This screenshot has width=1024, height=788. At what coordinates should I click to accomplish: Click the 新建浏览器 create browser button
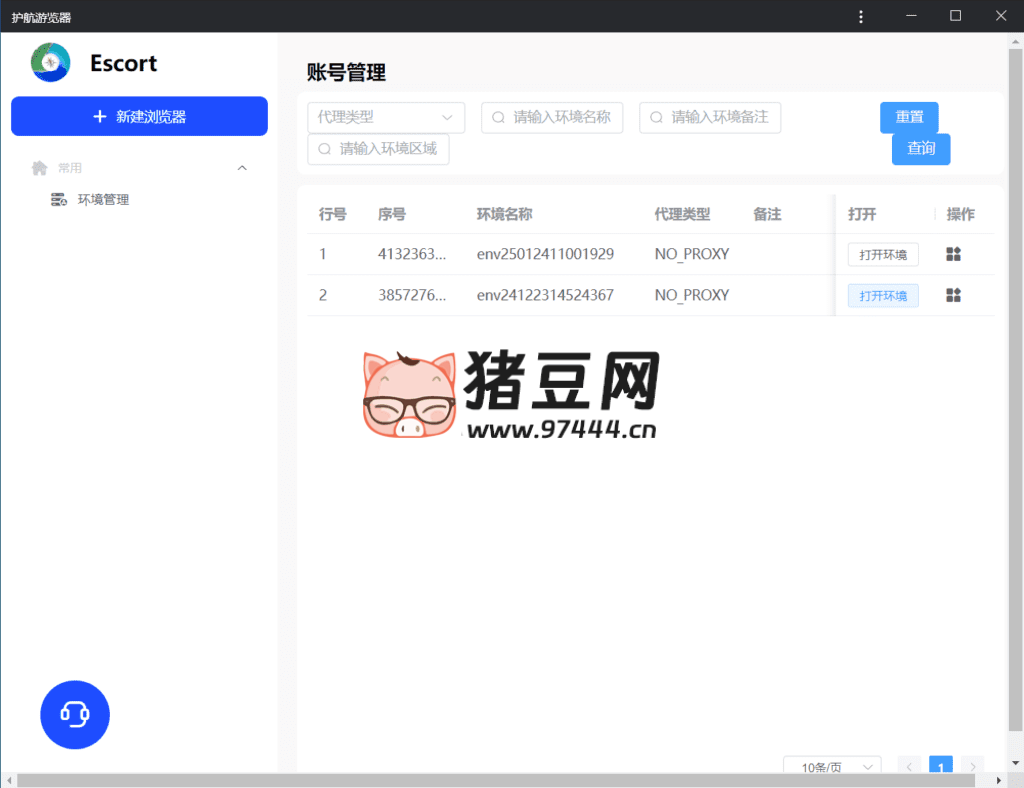point(139,116)
